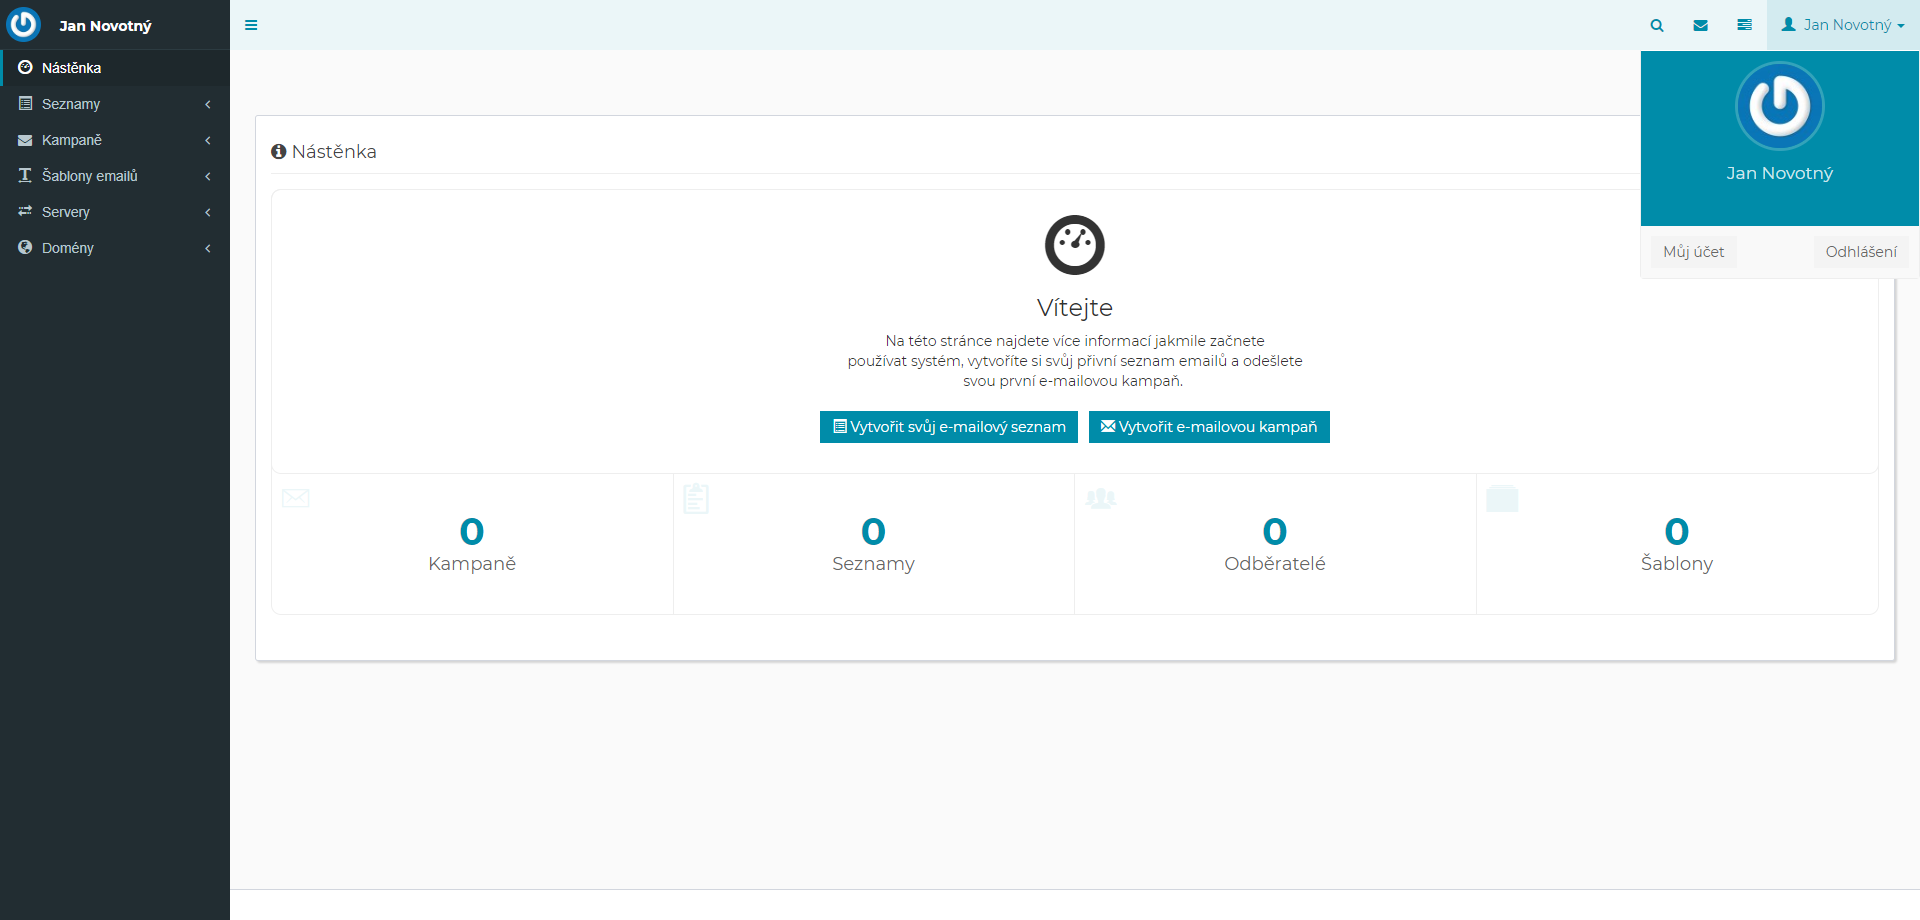Open the Šablony emailů menu item
Screen dimensions: 1920x920
[x=115, y=176]
